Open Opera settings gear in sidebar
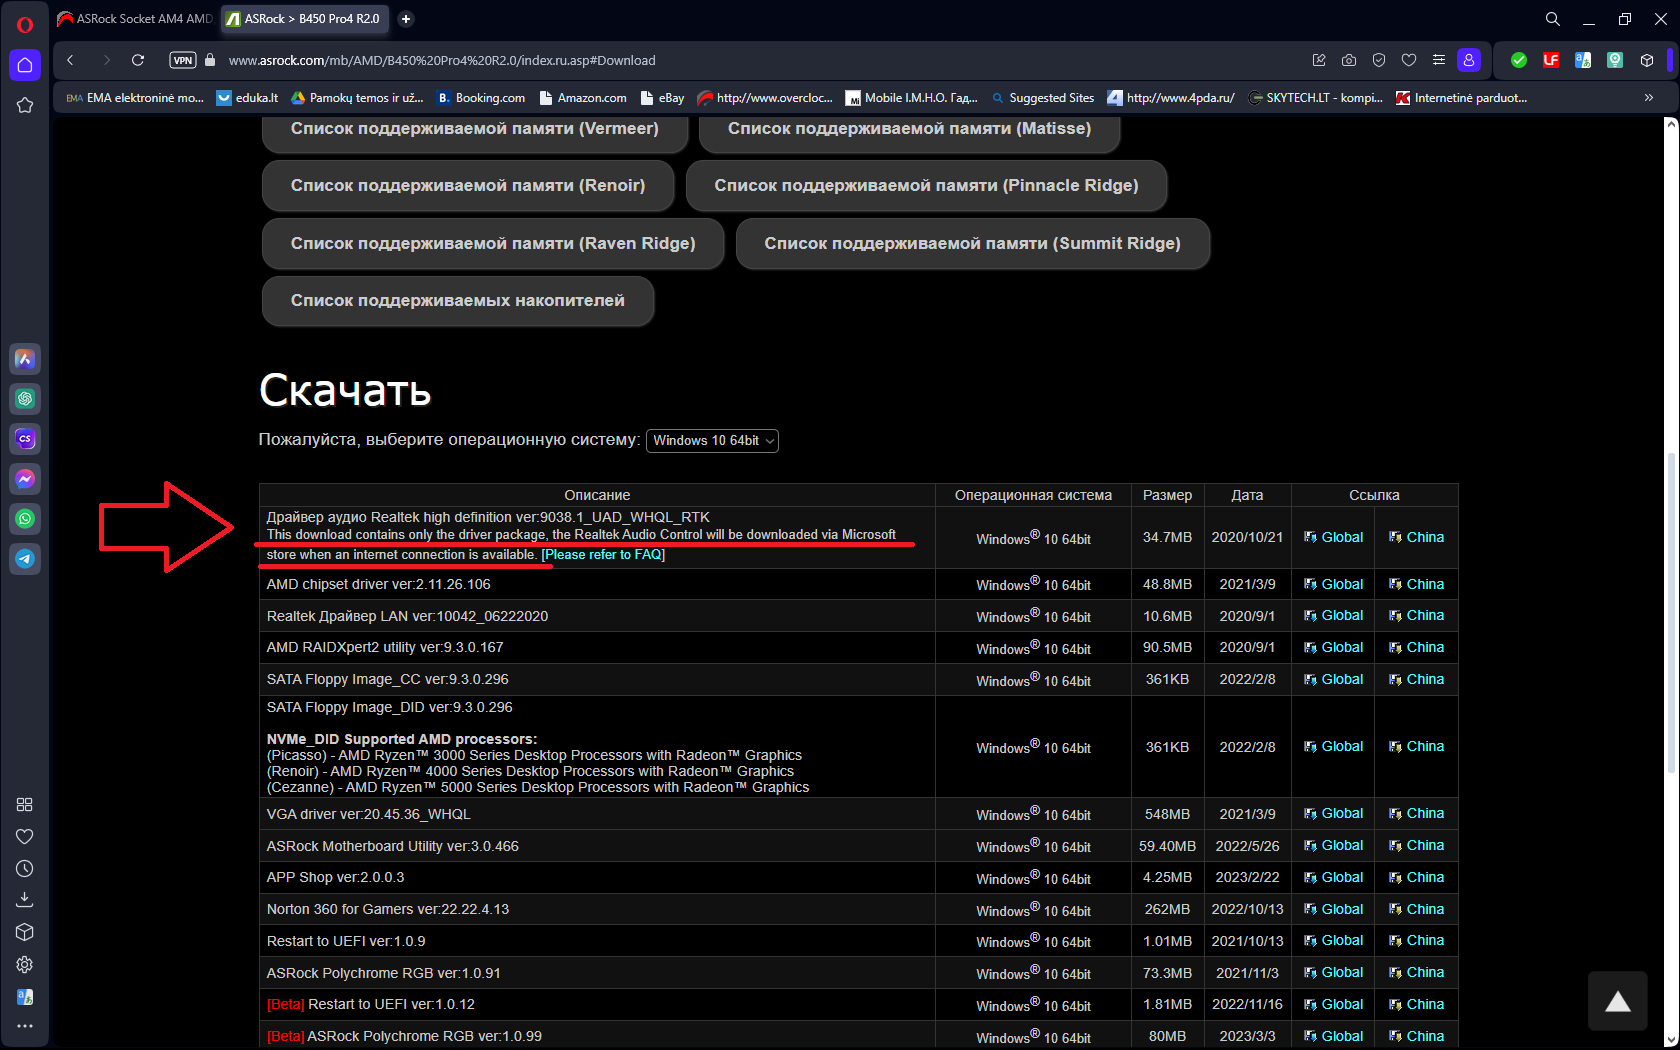Viewport: 1680px width, 1050px height. pos(25,964)
